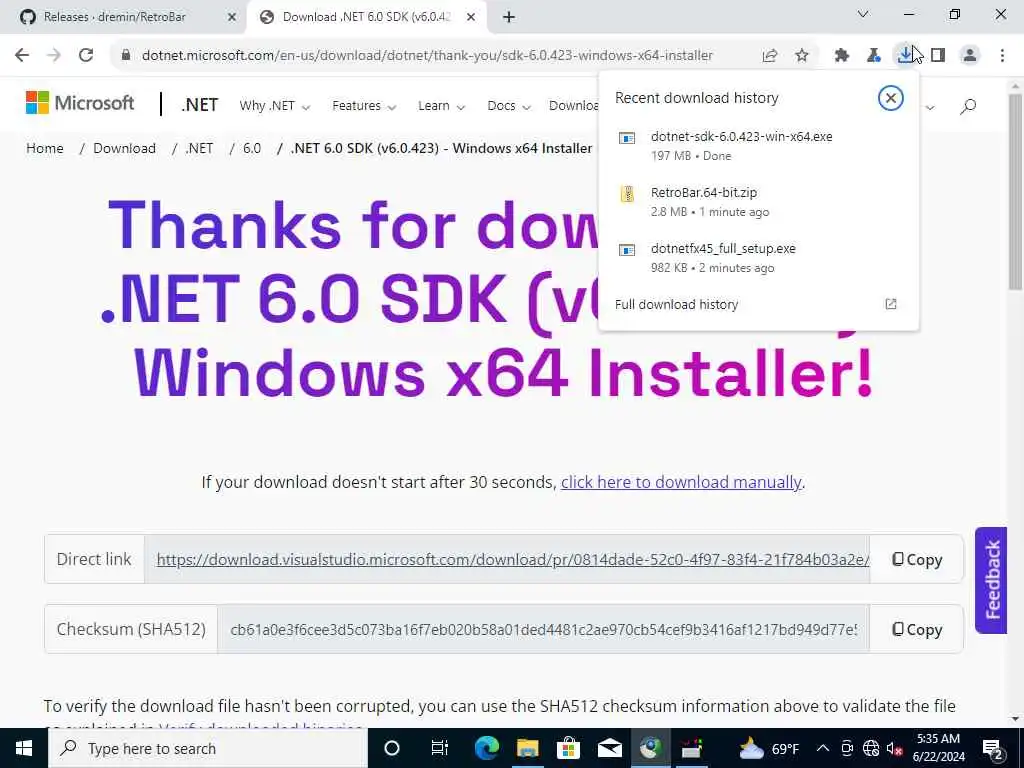Open the Chrome profile avatar
The height and width of the screenshot is (768, 1024).
click(970, 56)
